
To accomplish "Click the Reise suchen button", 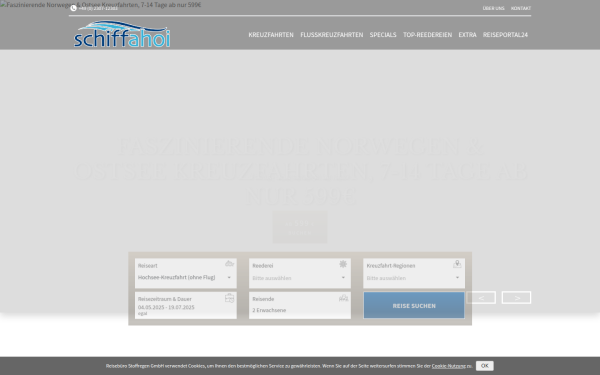I will pyautogui.click(x=414, y=305).
